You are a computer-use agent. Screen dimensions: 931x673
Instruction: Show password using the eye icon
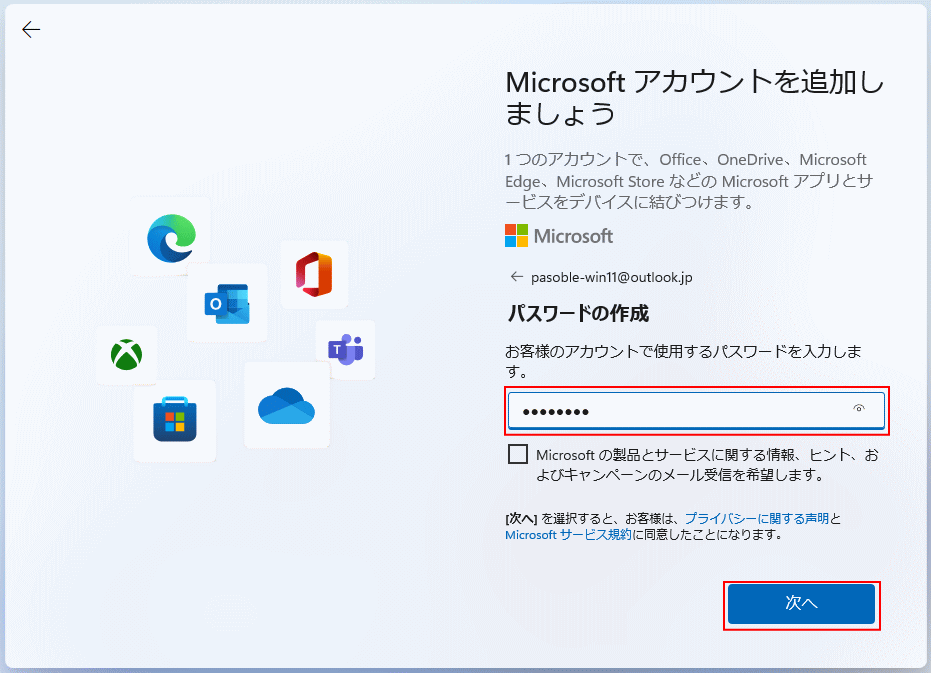click(x=859, y=409)
